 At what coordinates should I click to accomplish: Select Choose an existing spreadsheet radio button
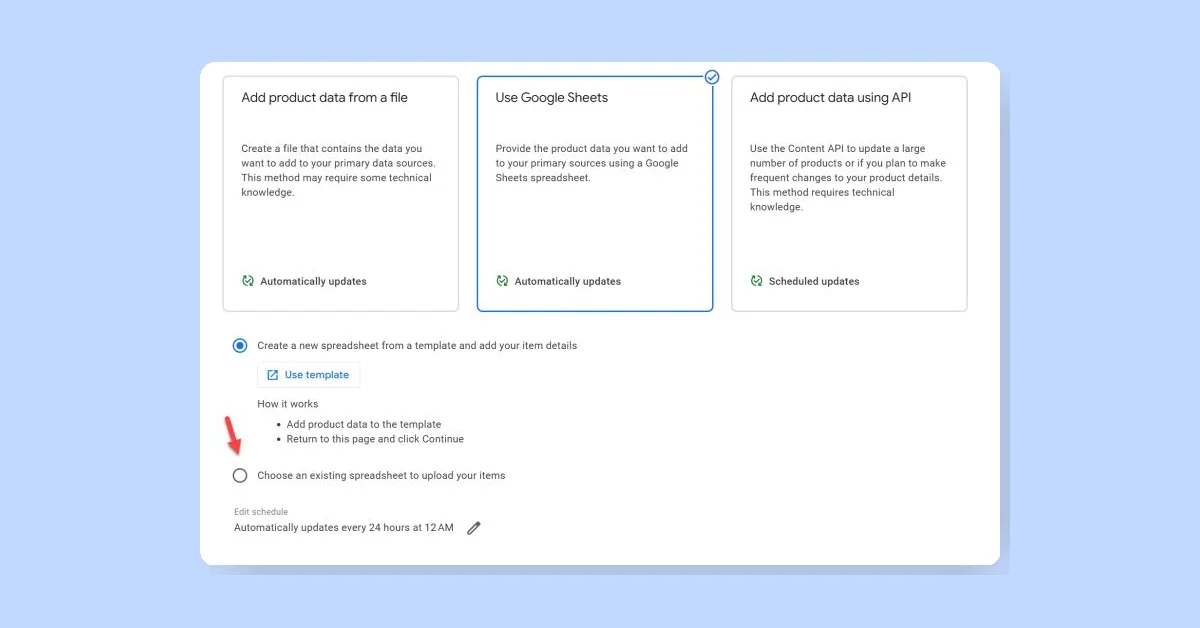pos(240,475)
